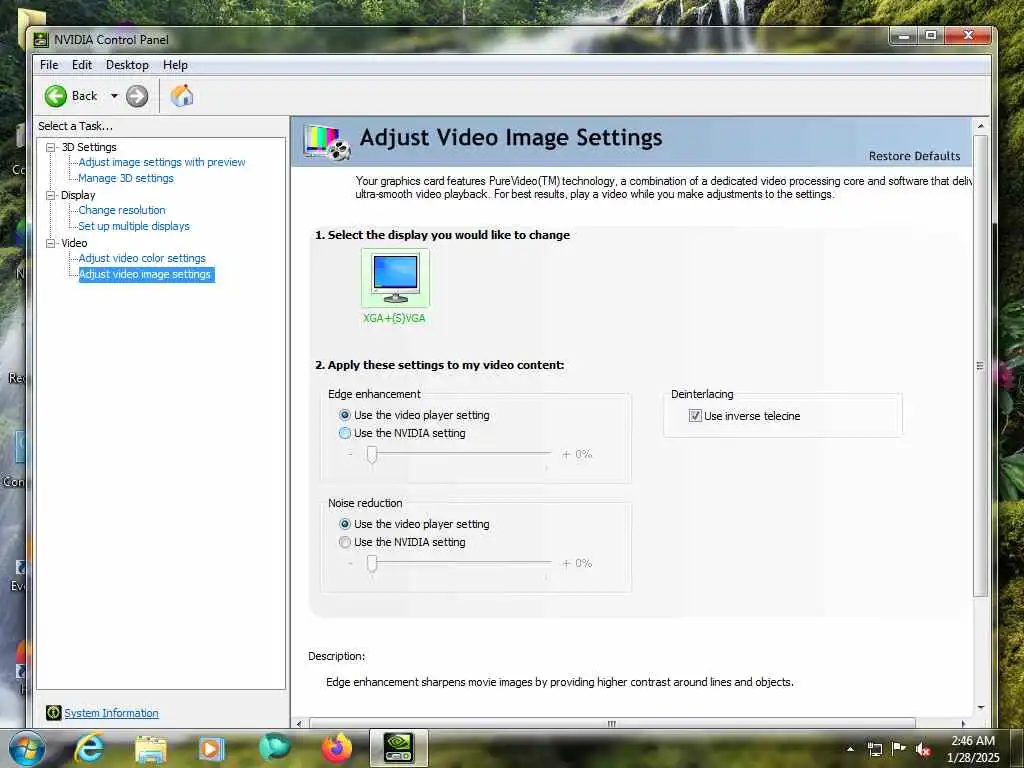Viewport: 1024px width, 768px height.
Task: Click the Noise reduction slider thumb
Action: pyautogui.click(x=372, y=564)
